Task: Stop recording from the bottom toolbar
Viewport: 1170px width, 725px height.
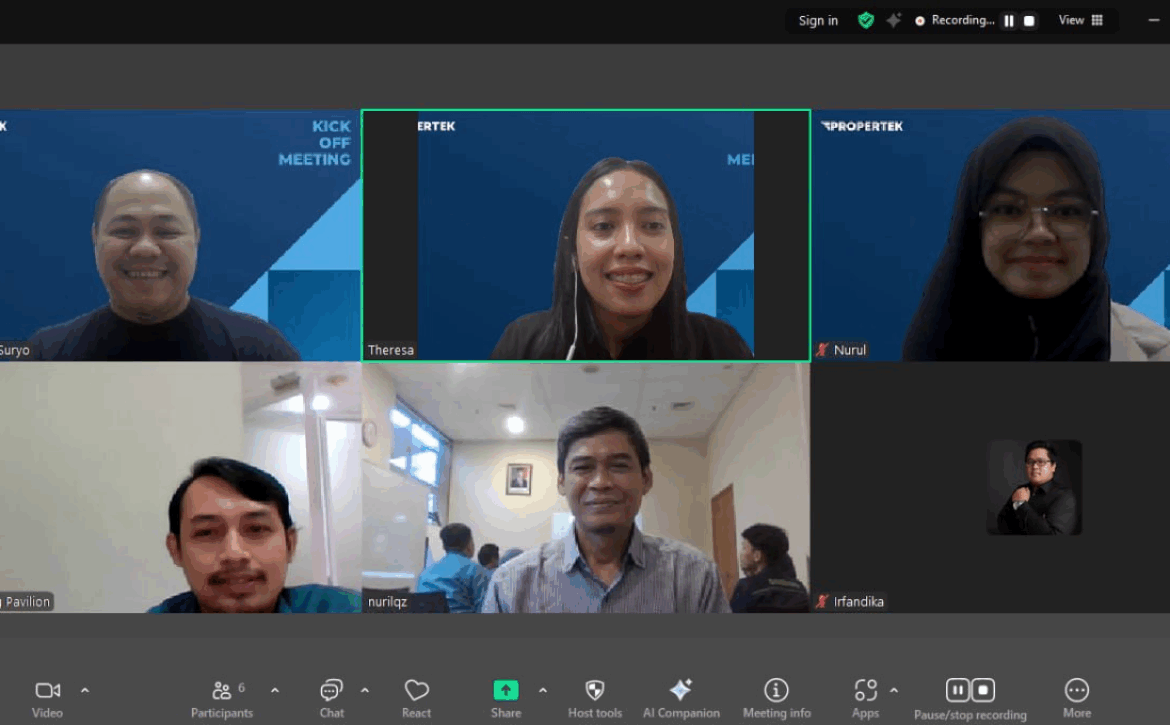Action: click(x=984, y=690)
